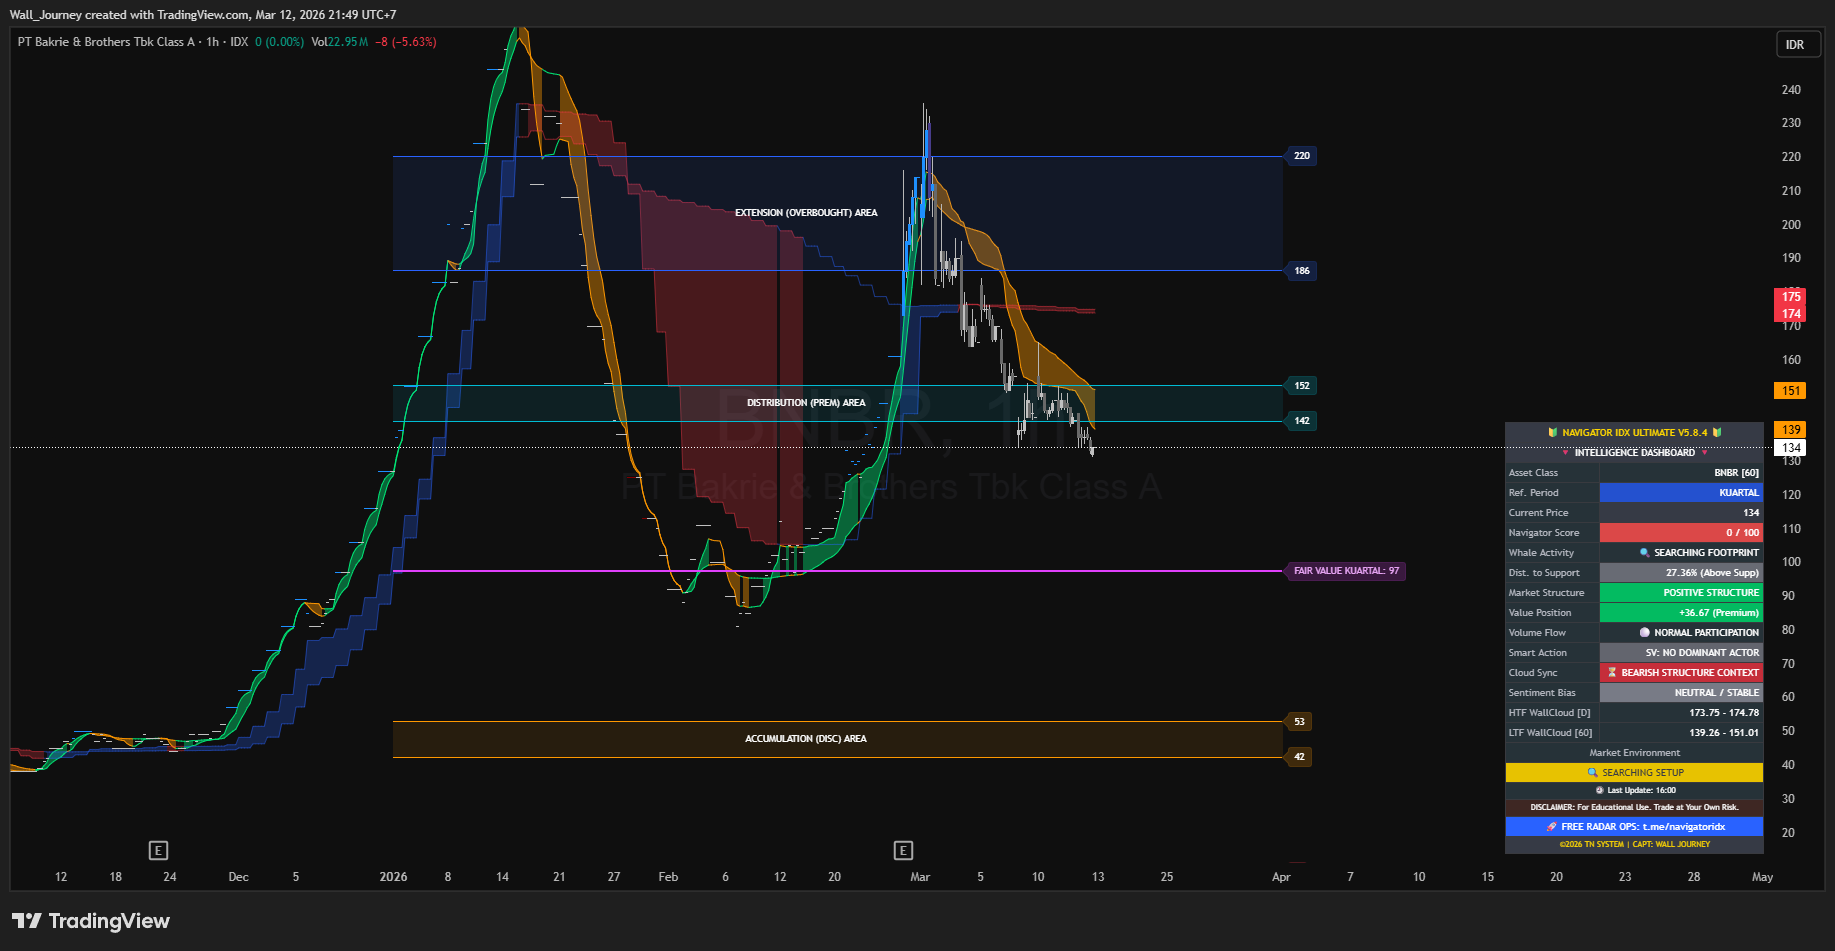
Task: Click the blue KUARTAL reference period cell
Action: (x=1680, y=493)
